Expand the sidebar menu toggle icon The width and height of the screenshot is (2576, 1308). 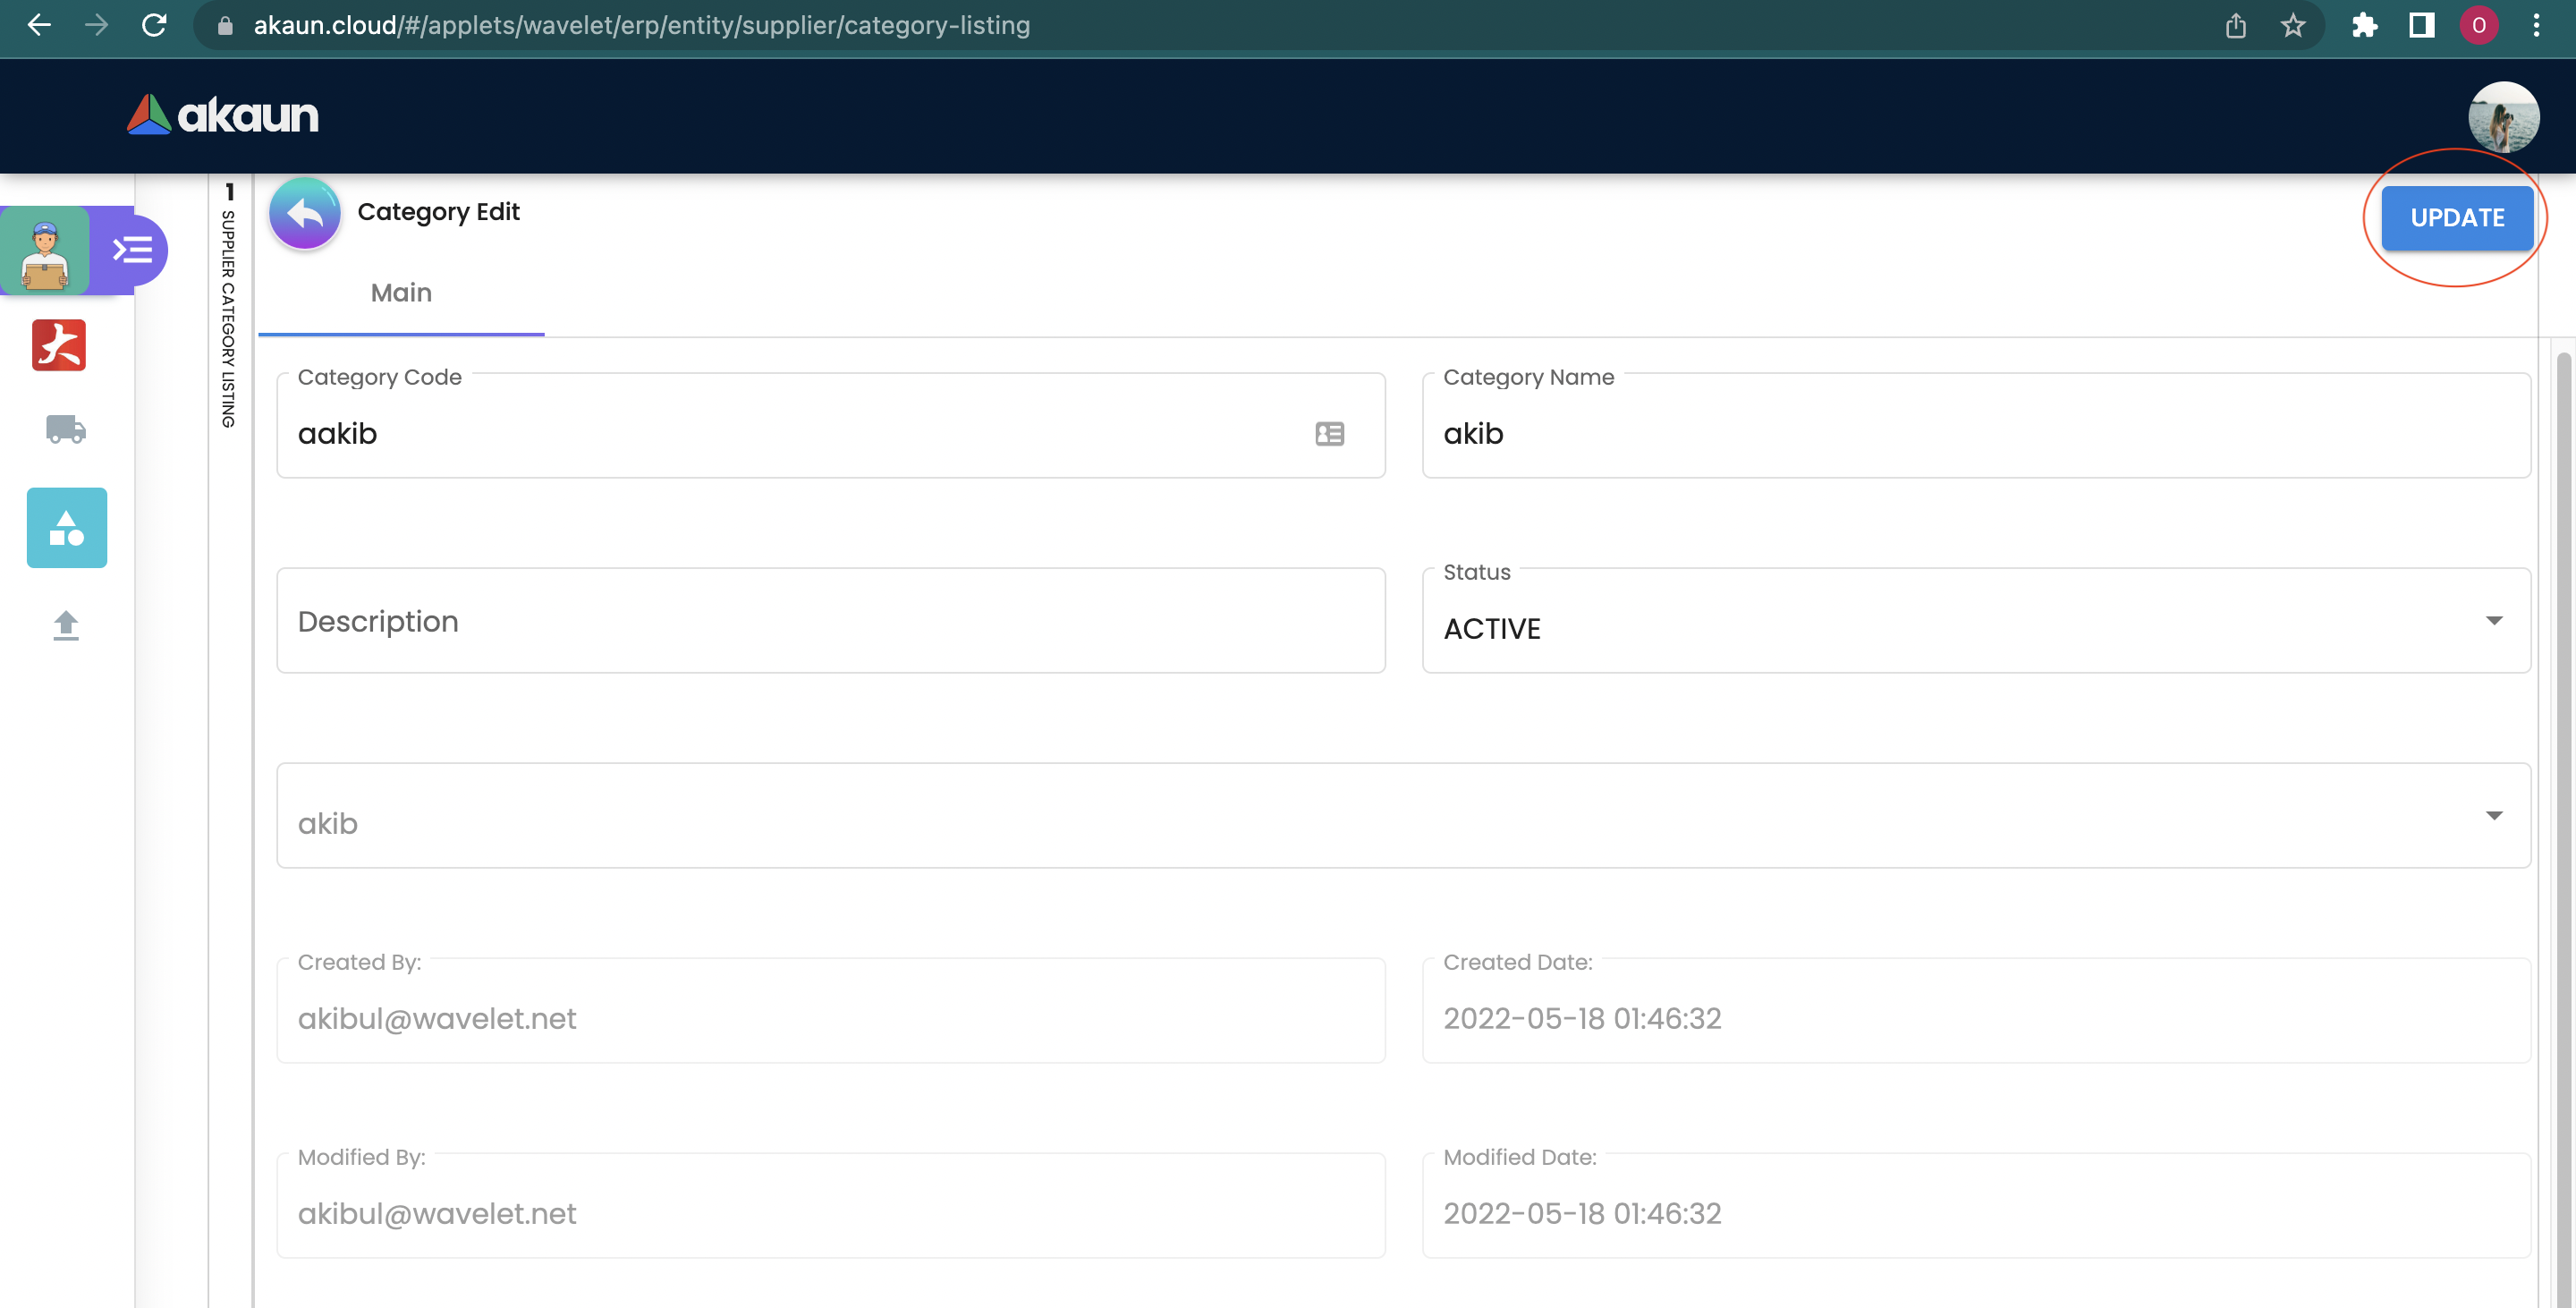132,250
